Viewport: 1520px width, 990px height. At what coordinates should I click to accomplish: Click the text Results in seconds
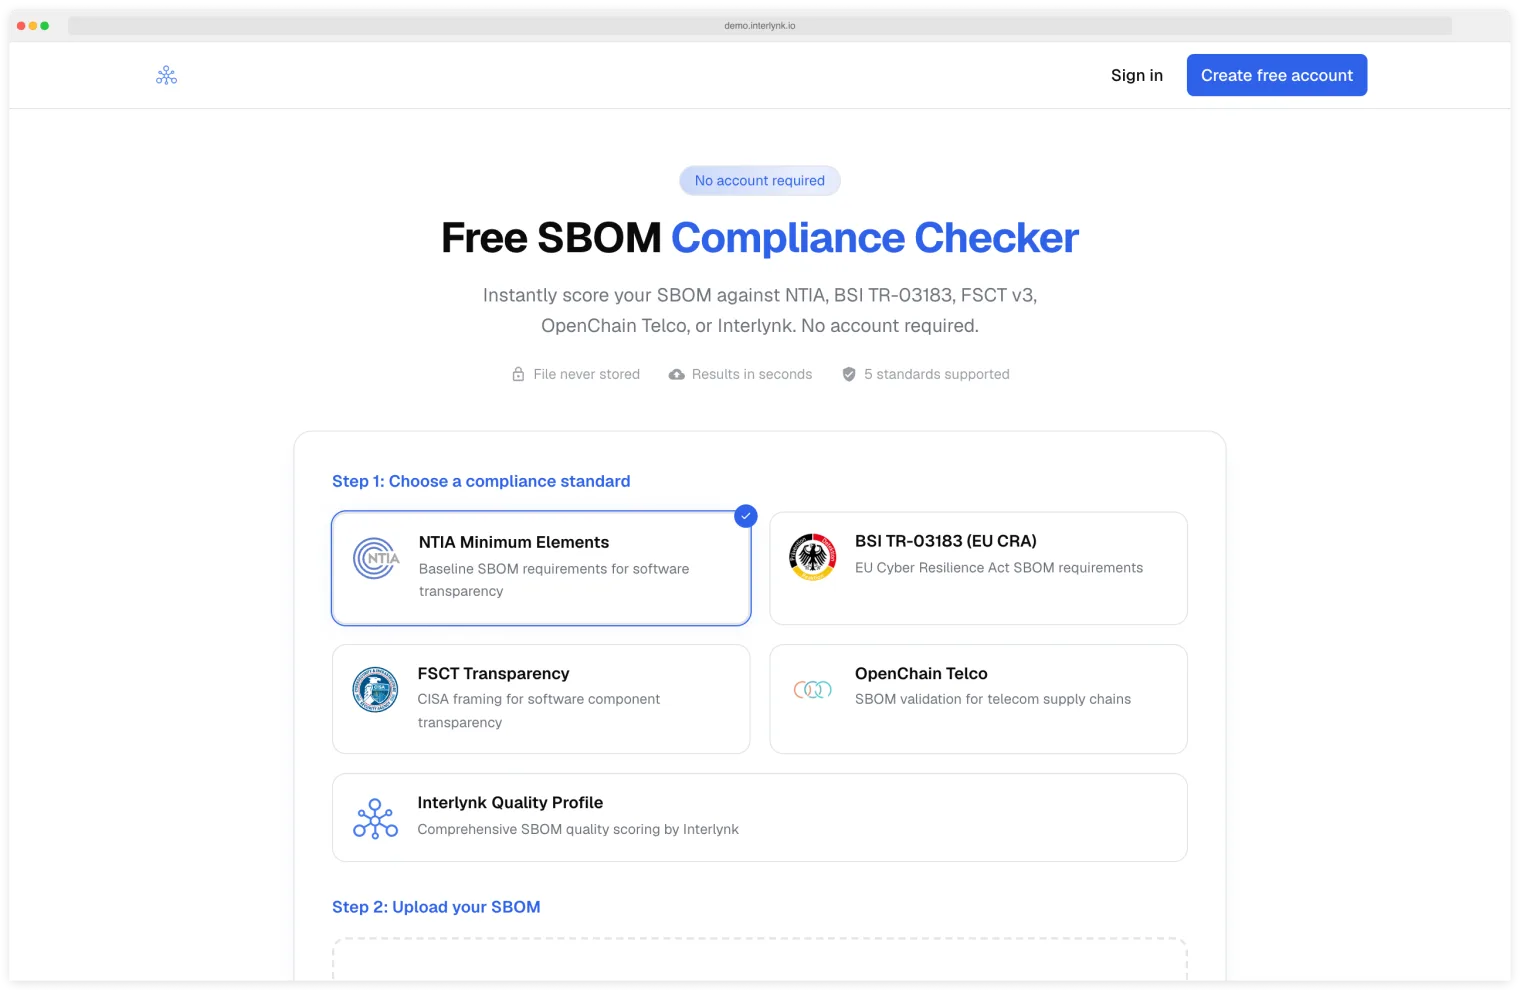[752, 374]
